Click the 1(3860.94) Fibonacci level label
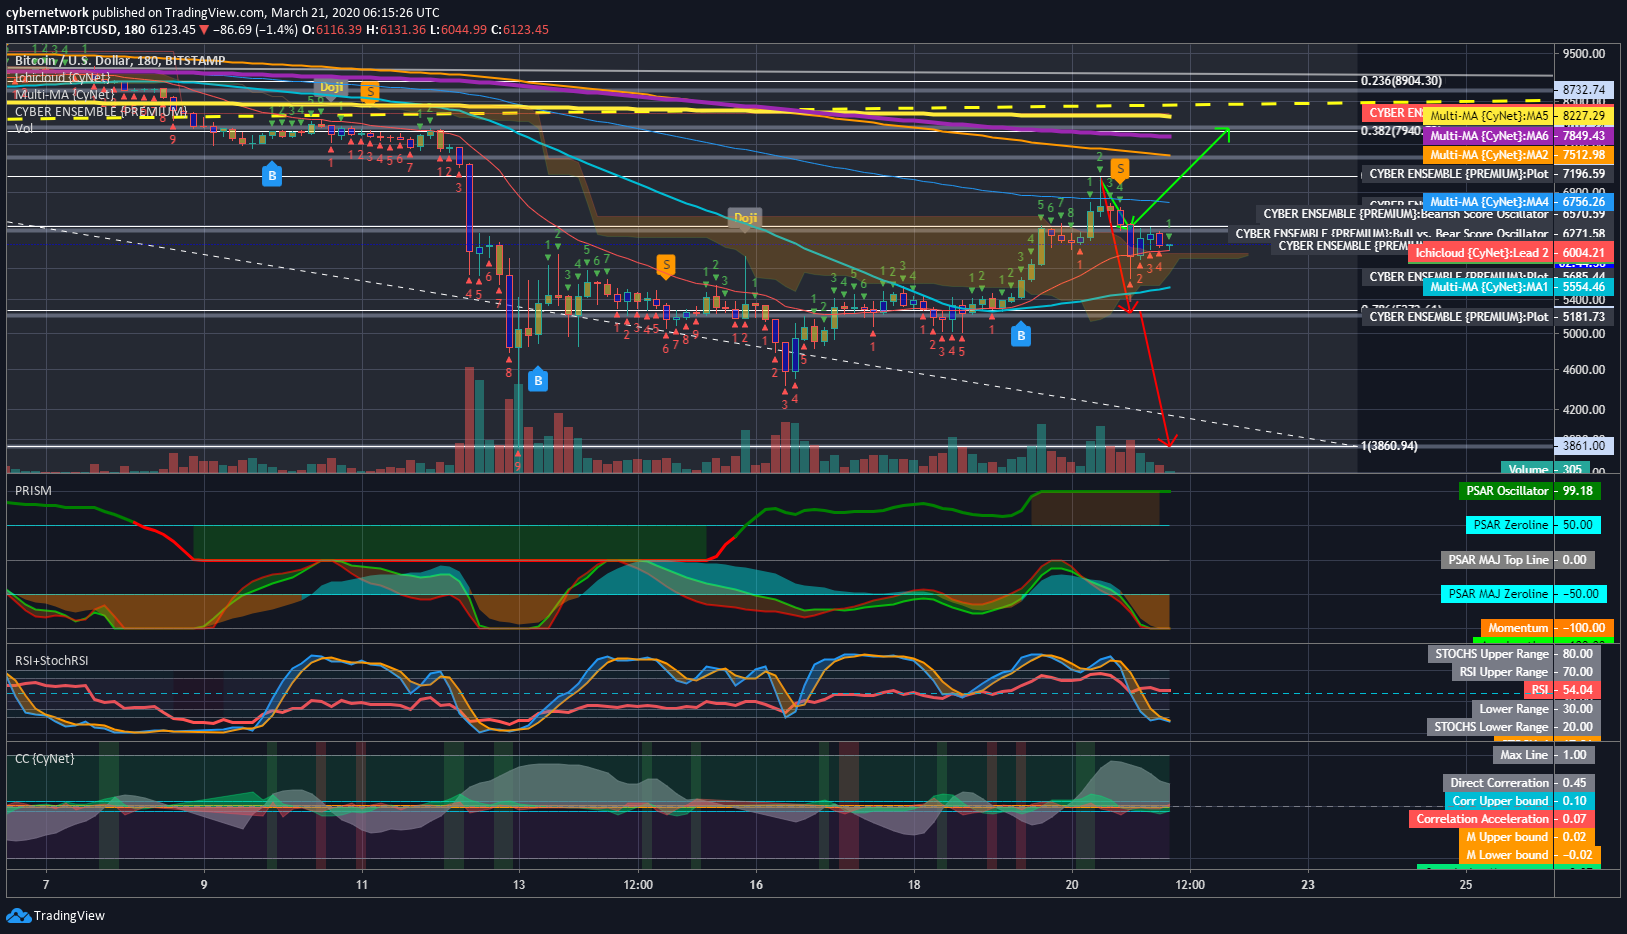1627x934 pixels. click(1389, 446)
